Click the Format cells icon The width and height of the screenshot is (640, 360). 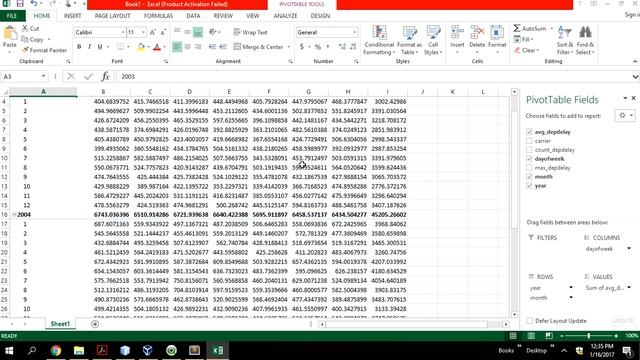(497, 33)
